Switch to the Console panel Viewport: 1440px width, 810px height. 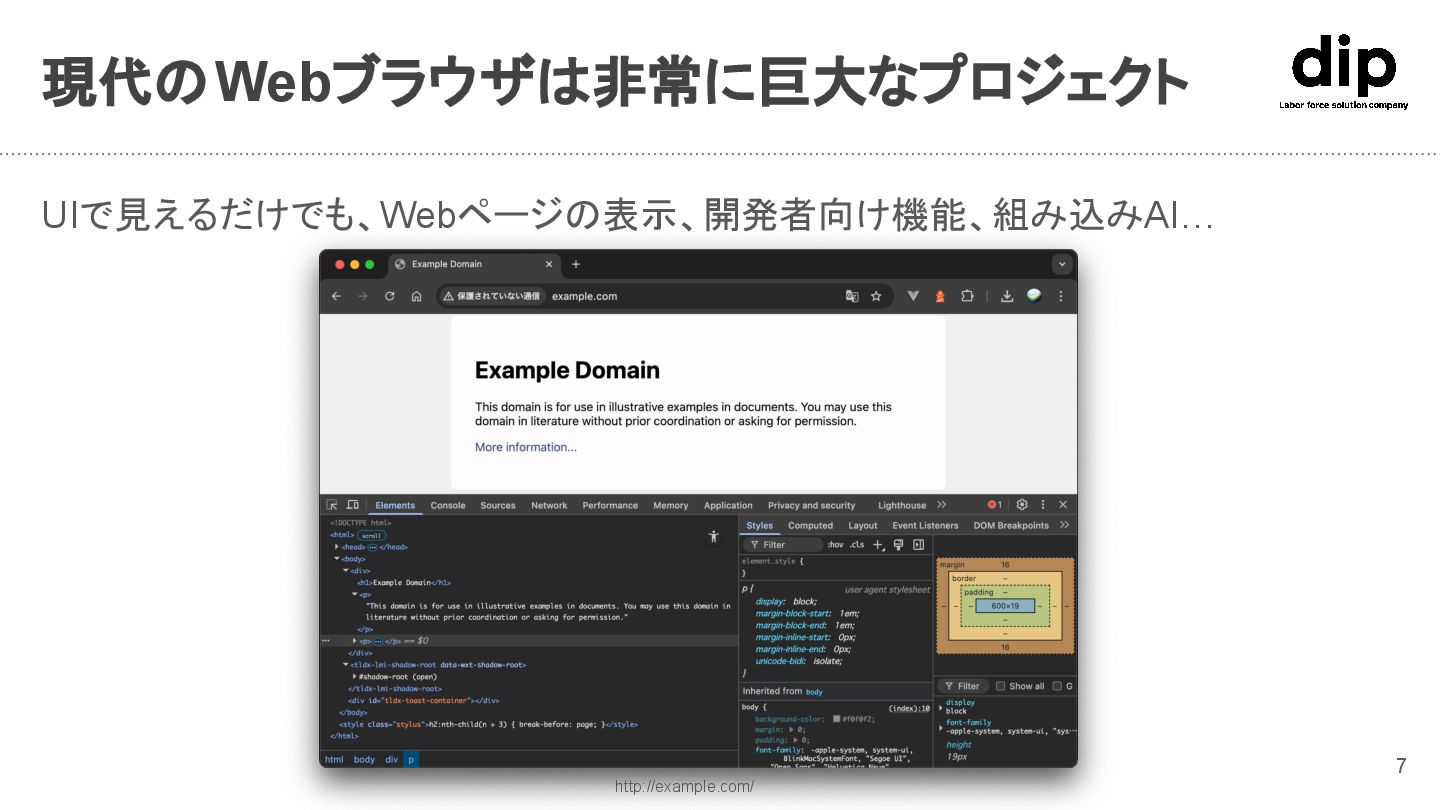[448, 506]
